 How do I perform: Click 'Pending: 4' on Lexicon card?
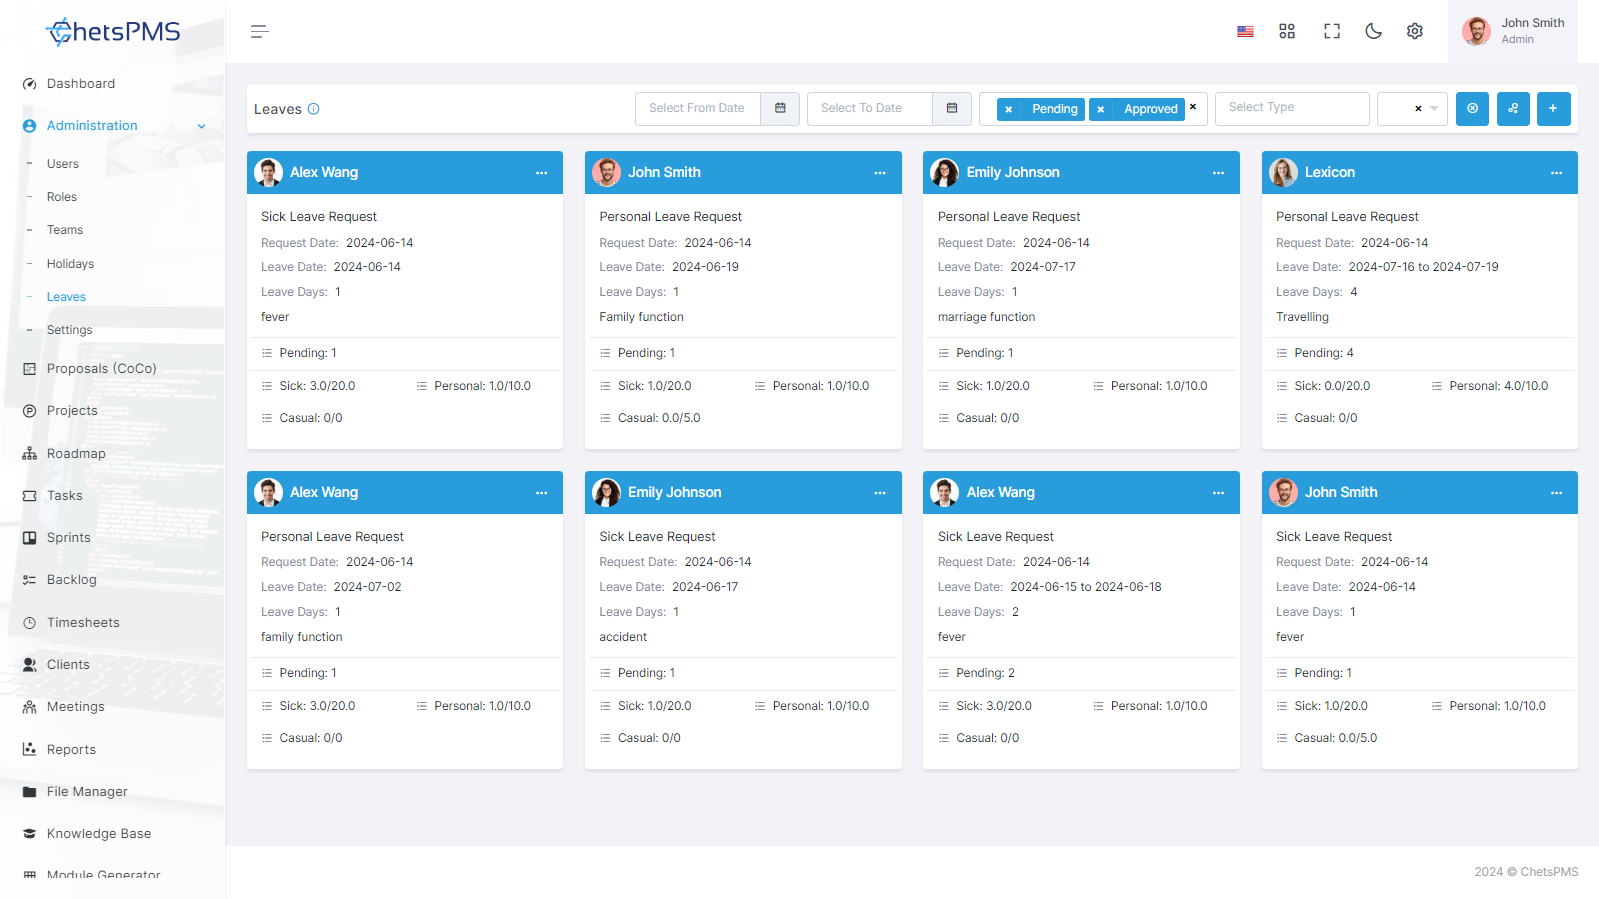[1324, 353]
